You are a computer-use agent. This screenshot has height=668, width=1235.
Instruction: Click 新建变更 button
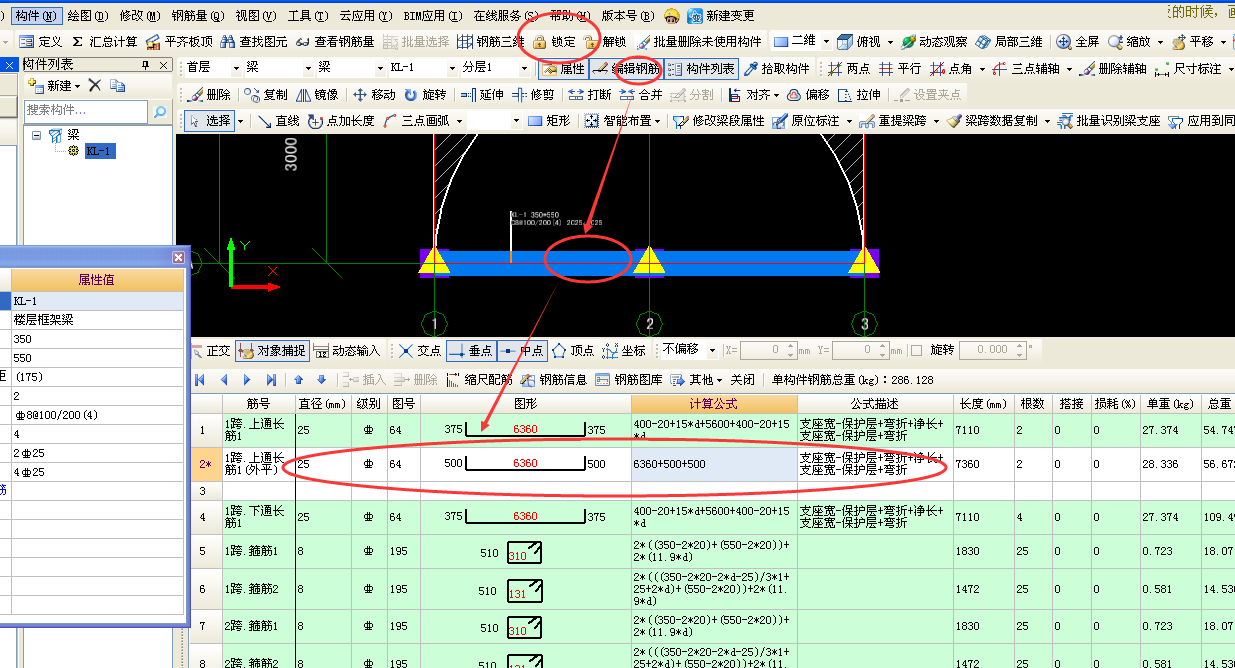click(722, 16)
